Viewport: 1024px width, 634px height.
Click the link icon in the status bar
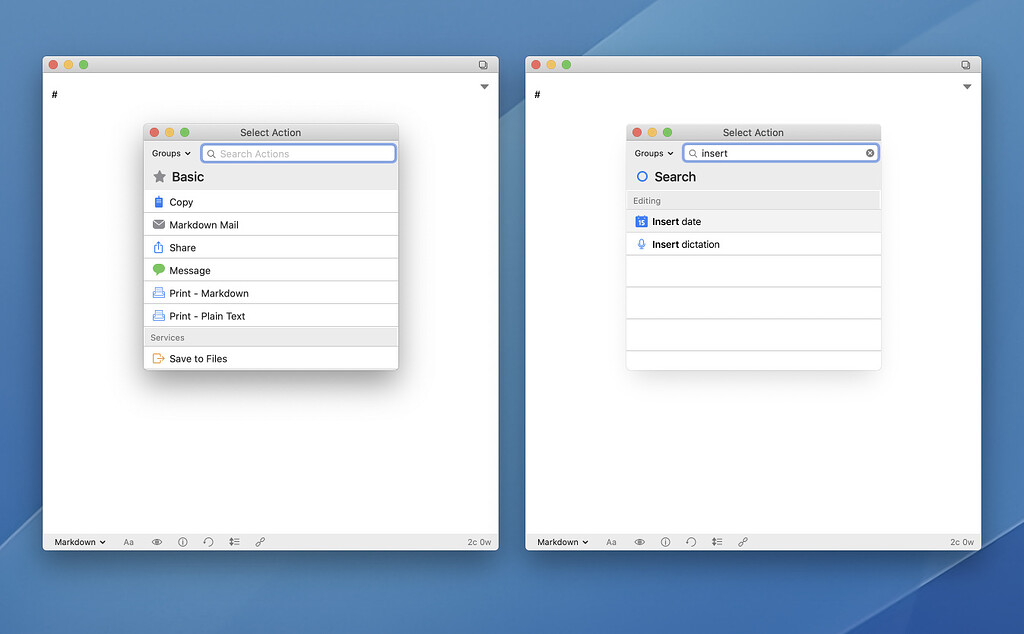[x=259, y=541]
